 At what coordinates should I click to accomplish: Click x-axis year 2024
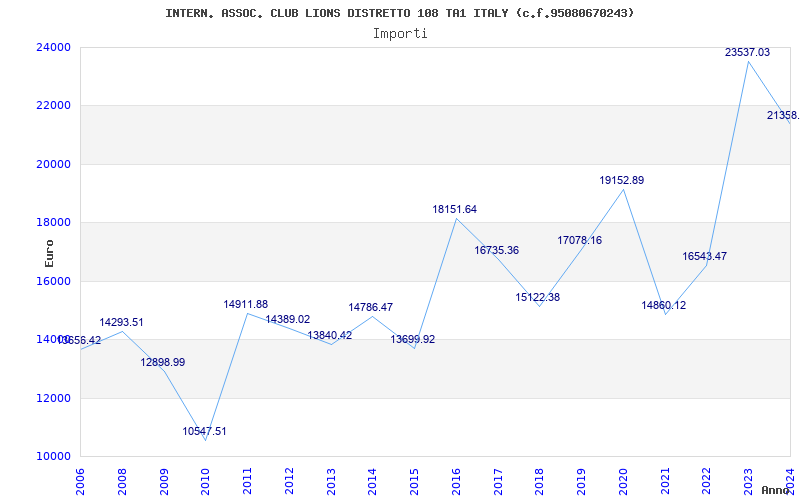790,482
